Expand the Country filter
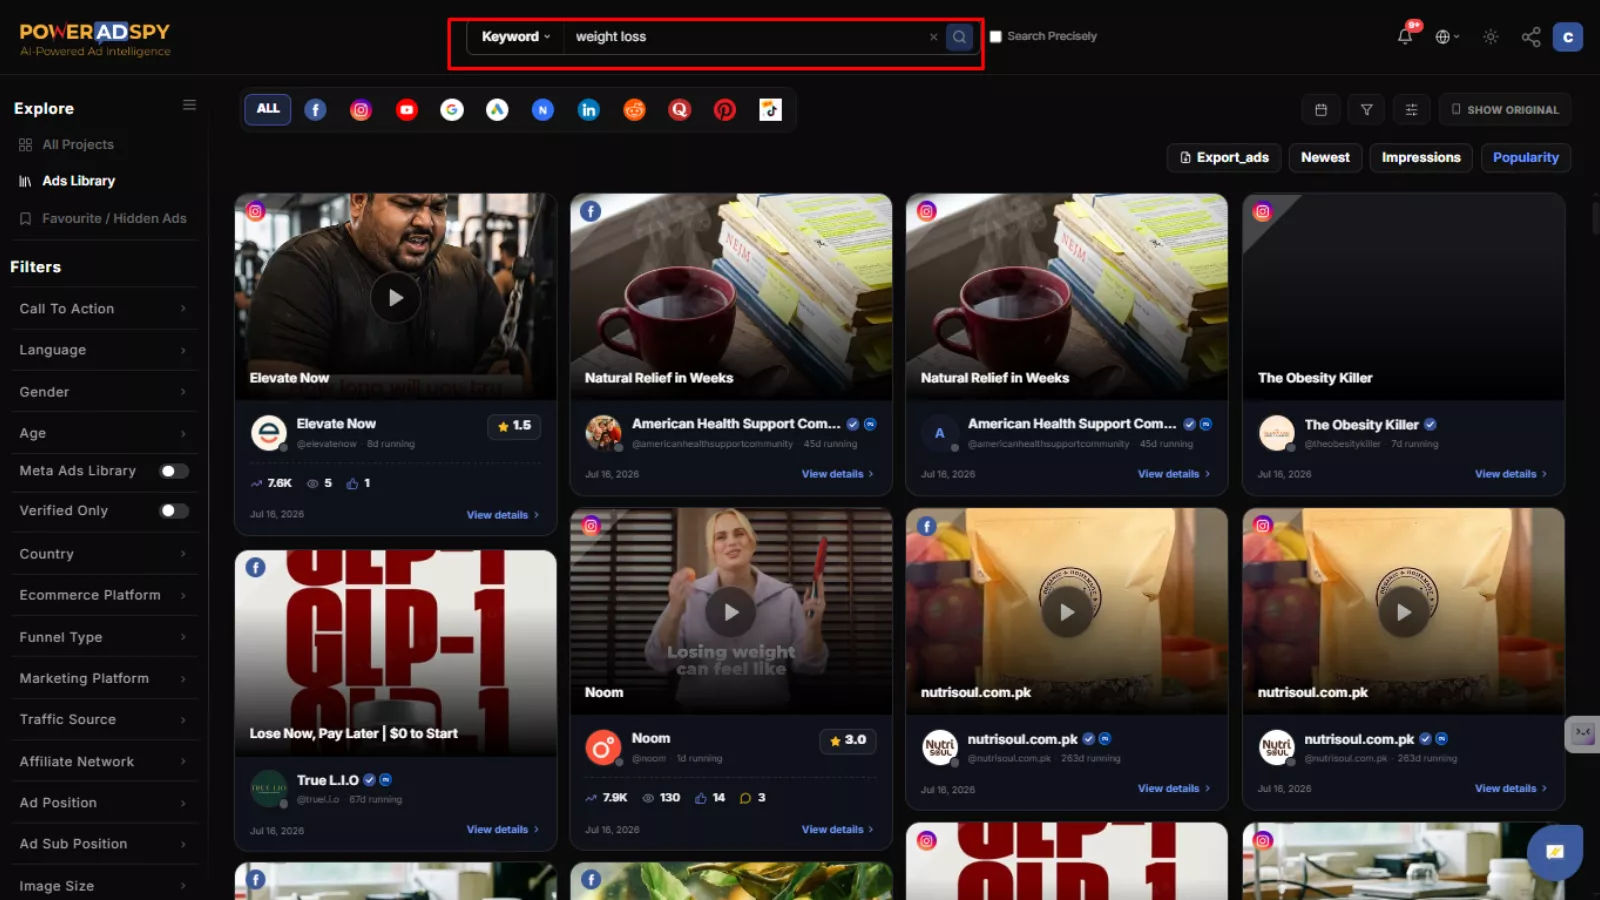The image size is (1600, 900). click(103, 554)
